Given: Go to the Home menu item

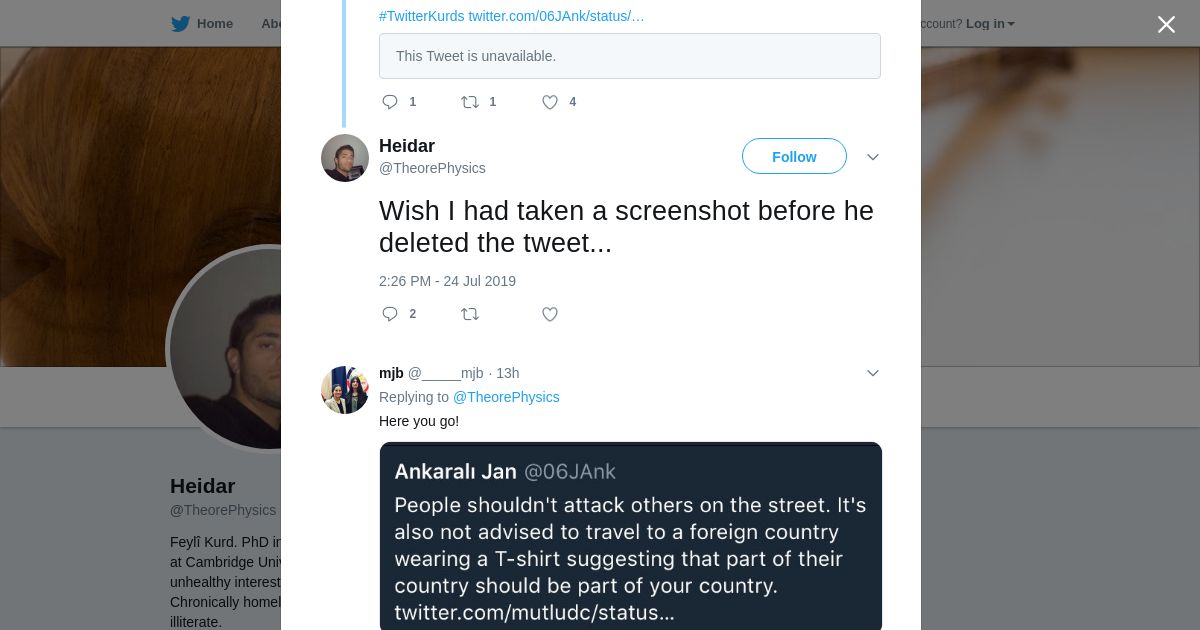Looking at the screenshot, I should tap(214, 24).
